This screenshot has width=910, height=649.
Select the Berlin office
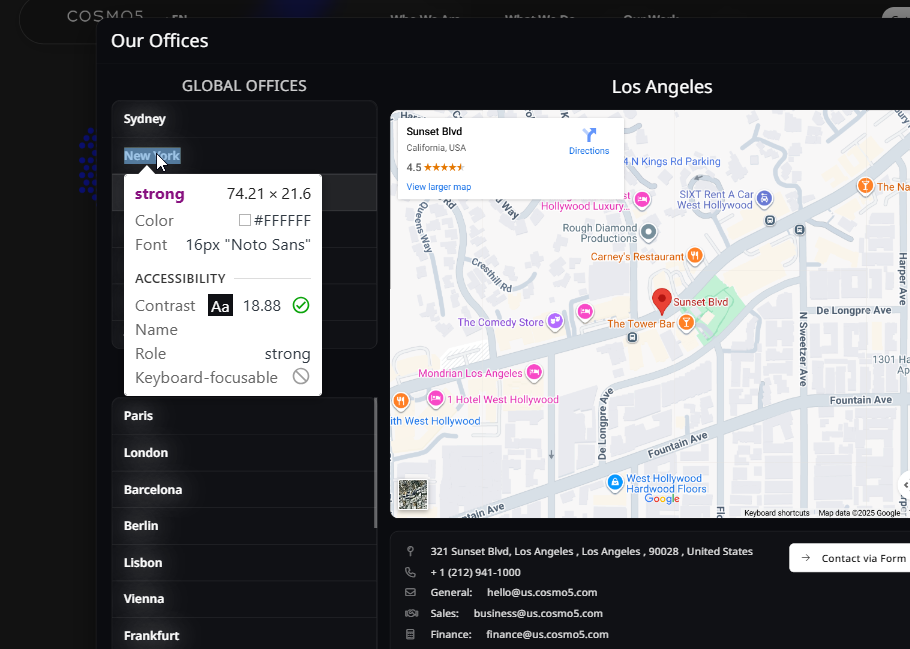[243, 526]
